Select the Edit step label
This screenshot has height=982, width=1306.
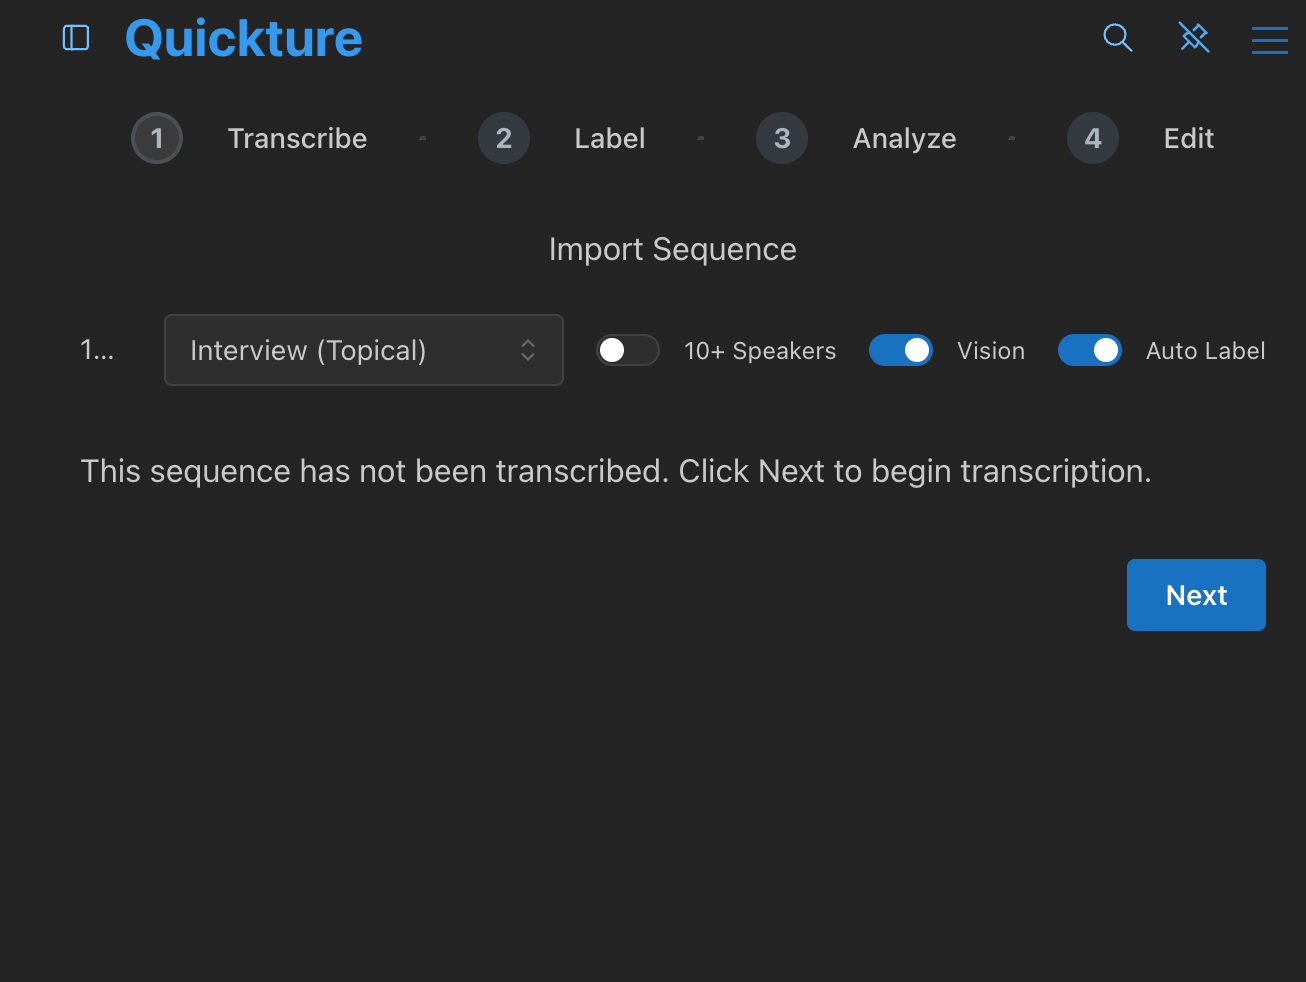point(1188,138)
